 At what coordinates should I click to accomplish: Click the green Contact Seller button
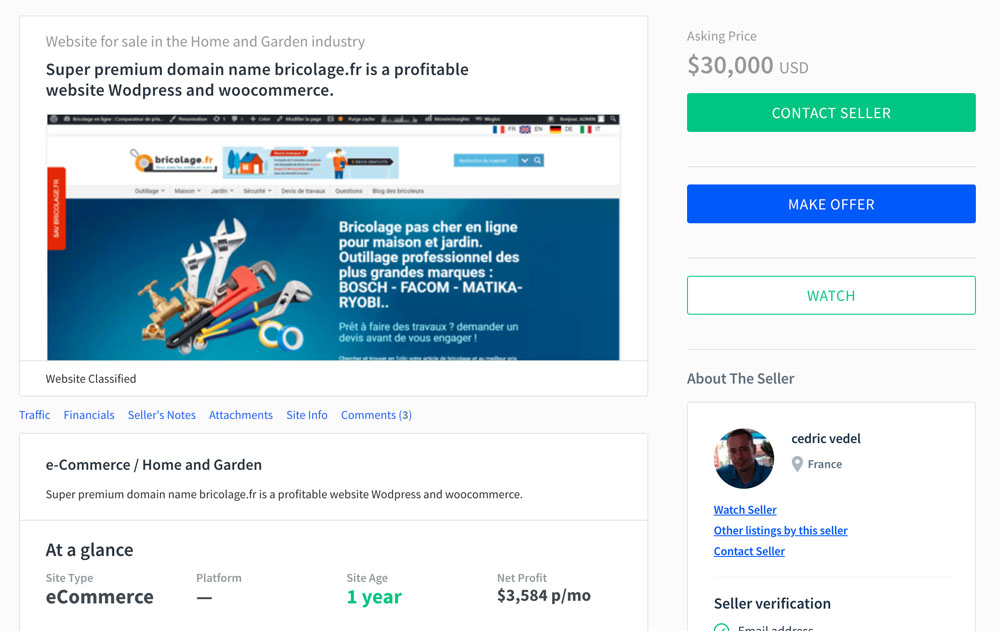coord(831,113)
